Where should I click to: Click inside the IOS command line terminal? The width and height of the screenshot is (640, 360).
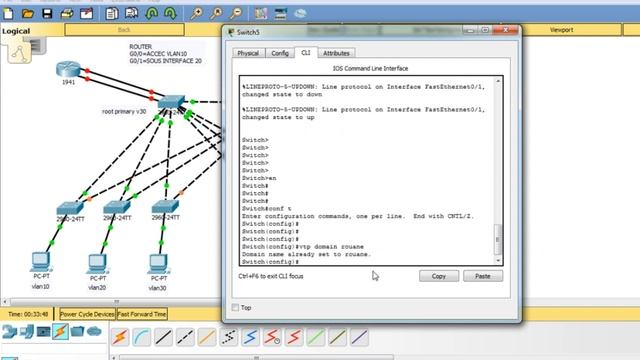coord(367,171)
